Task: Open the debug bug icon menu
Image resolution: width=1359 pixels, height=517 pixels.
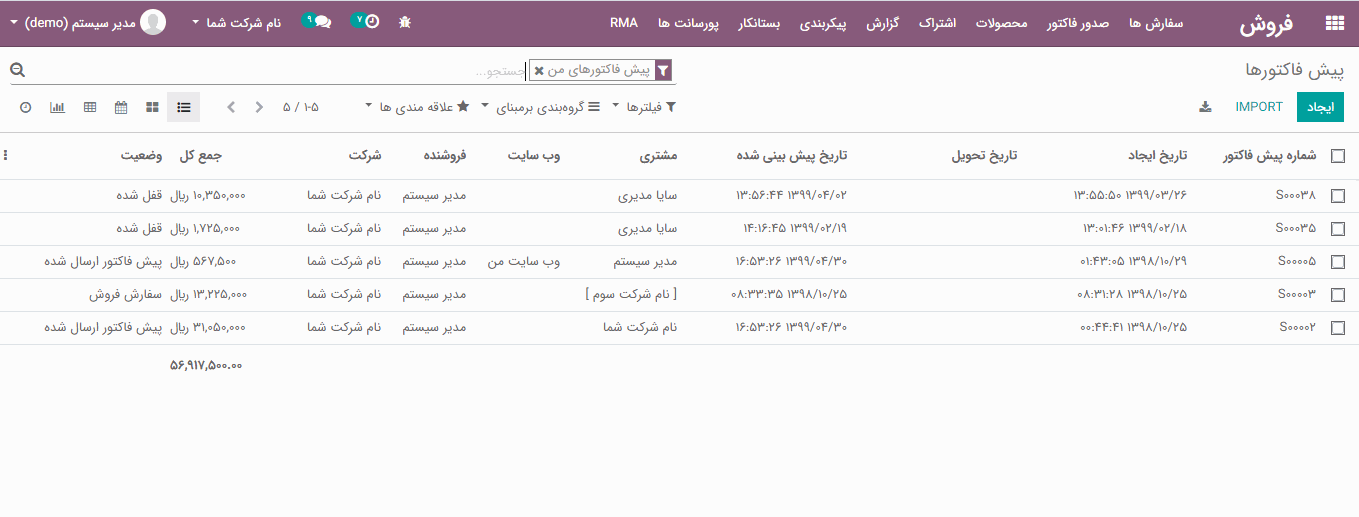Action: pyautogui.click(x=404, y=22)
